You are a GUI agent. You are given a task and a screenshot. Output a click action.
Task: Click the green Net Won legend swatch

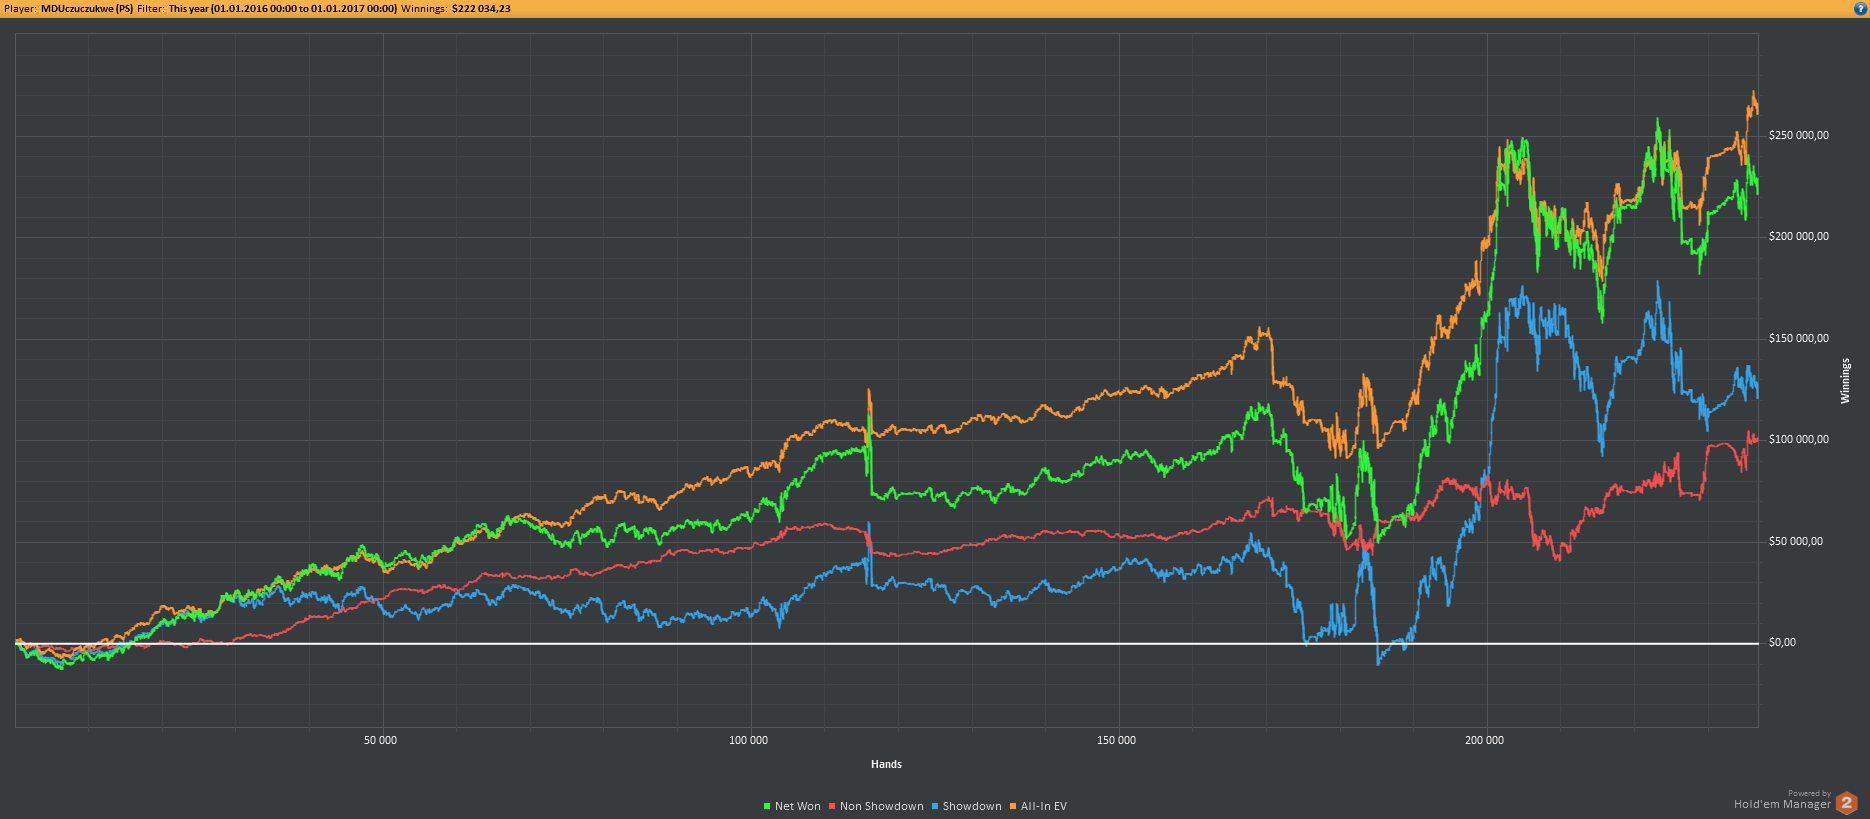tap(767, 806)
